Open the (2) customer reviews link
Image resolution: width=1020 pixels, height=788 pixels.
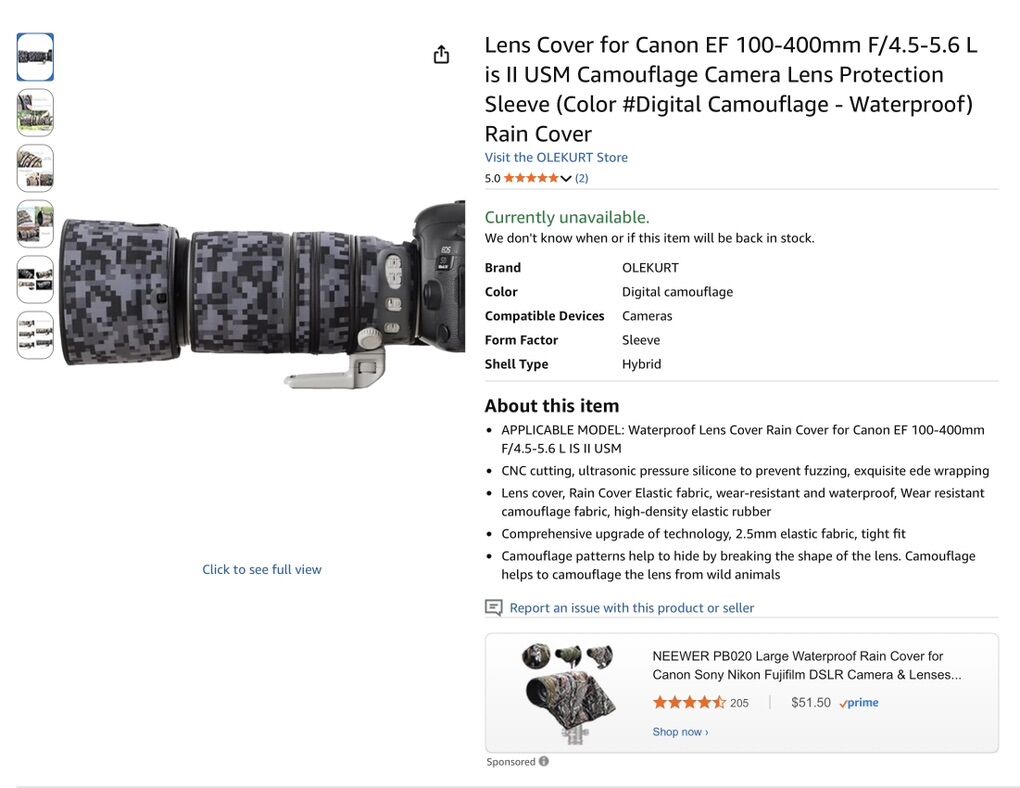(581, 177)
